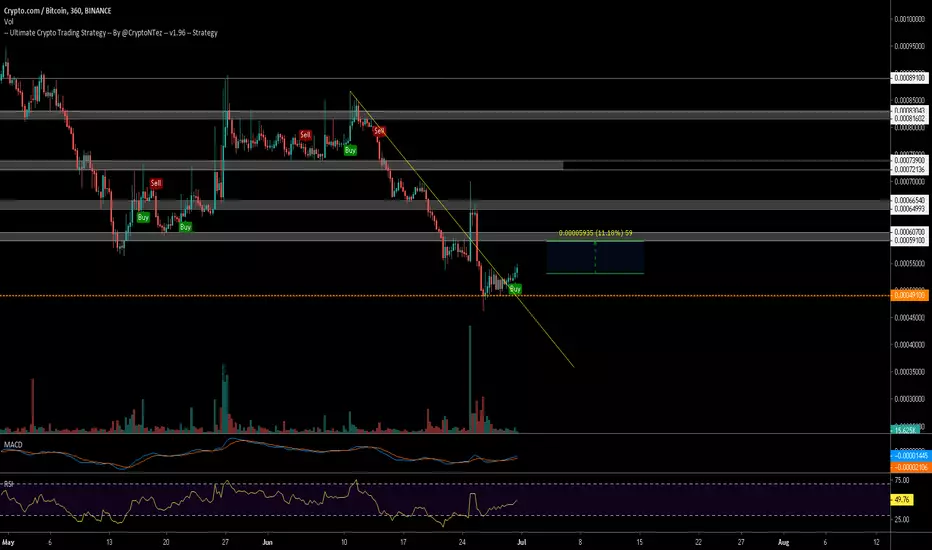The height and width of the screenshot is (550, 932).
Task: Click the tallest volume bar near 24 June
Action: [470, 379]
